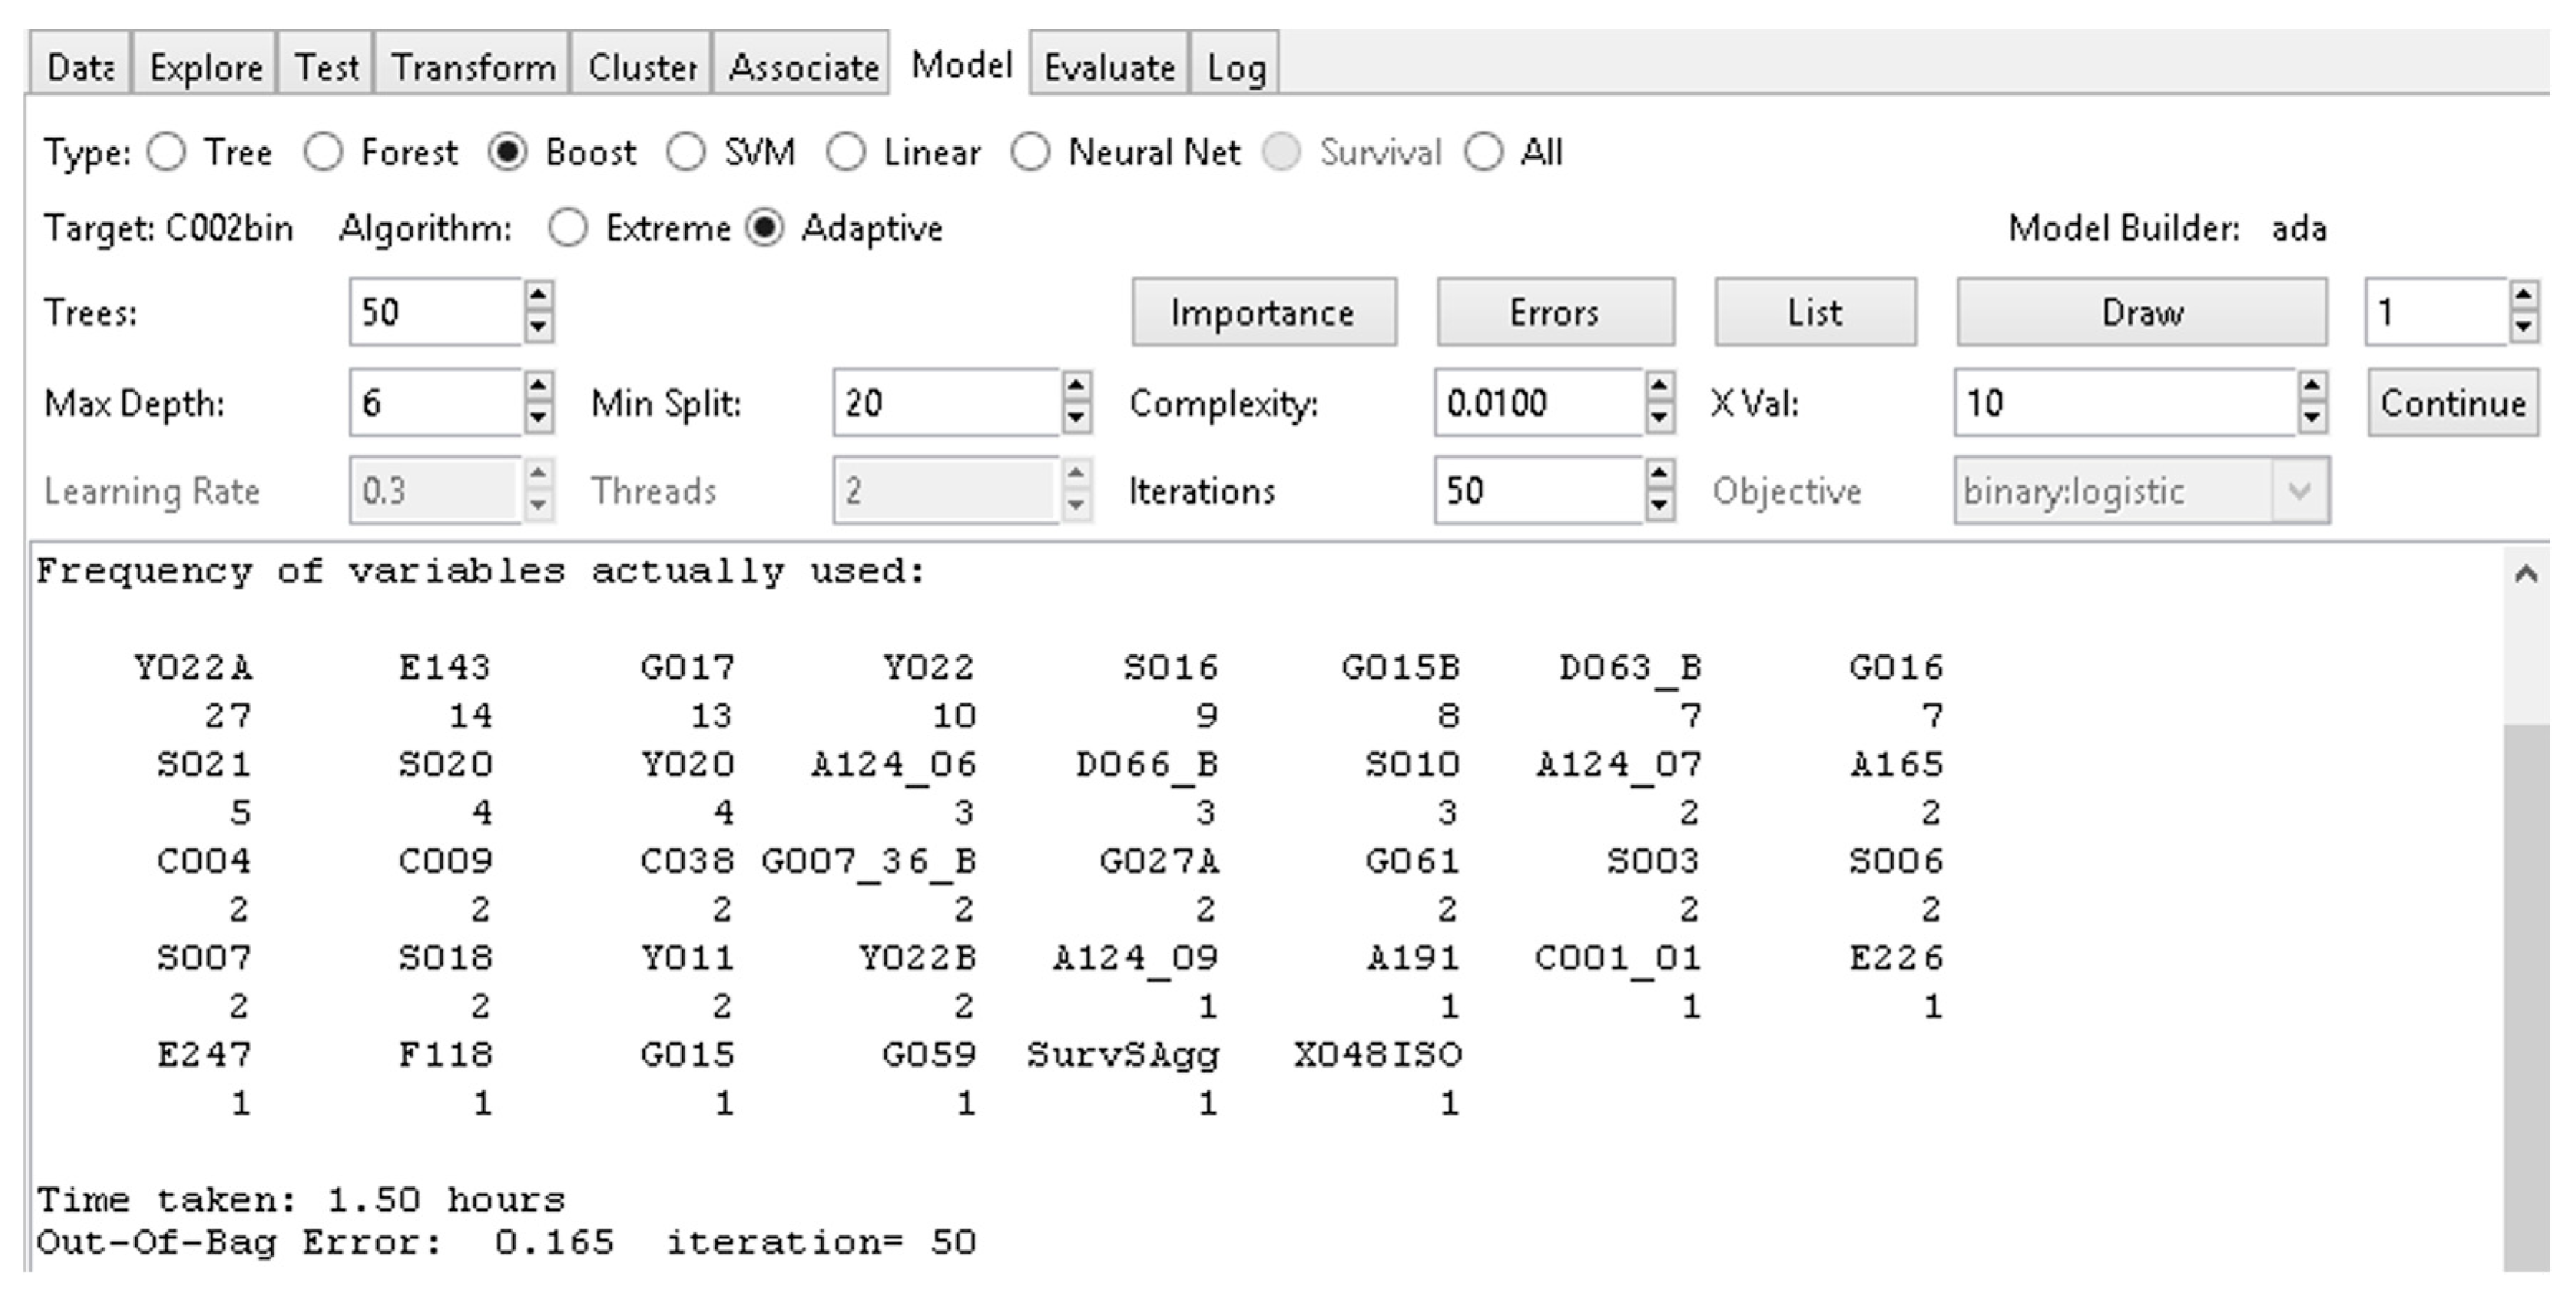Open the Explore tab
The width and height of the screenshot is (2576, 1301).
(x=205, y=67)
